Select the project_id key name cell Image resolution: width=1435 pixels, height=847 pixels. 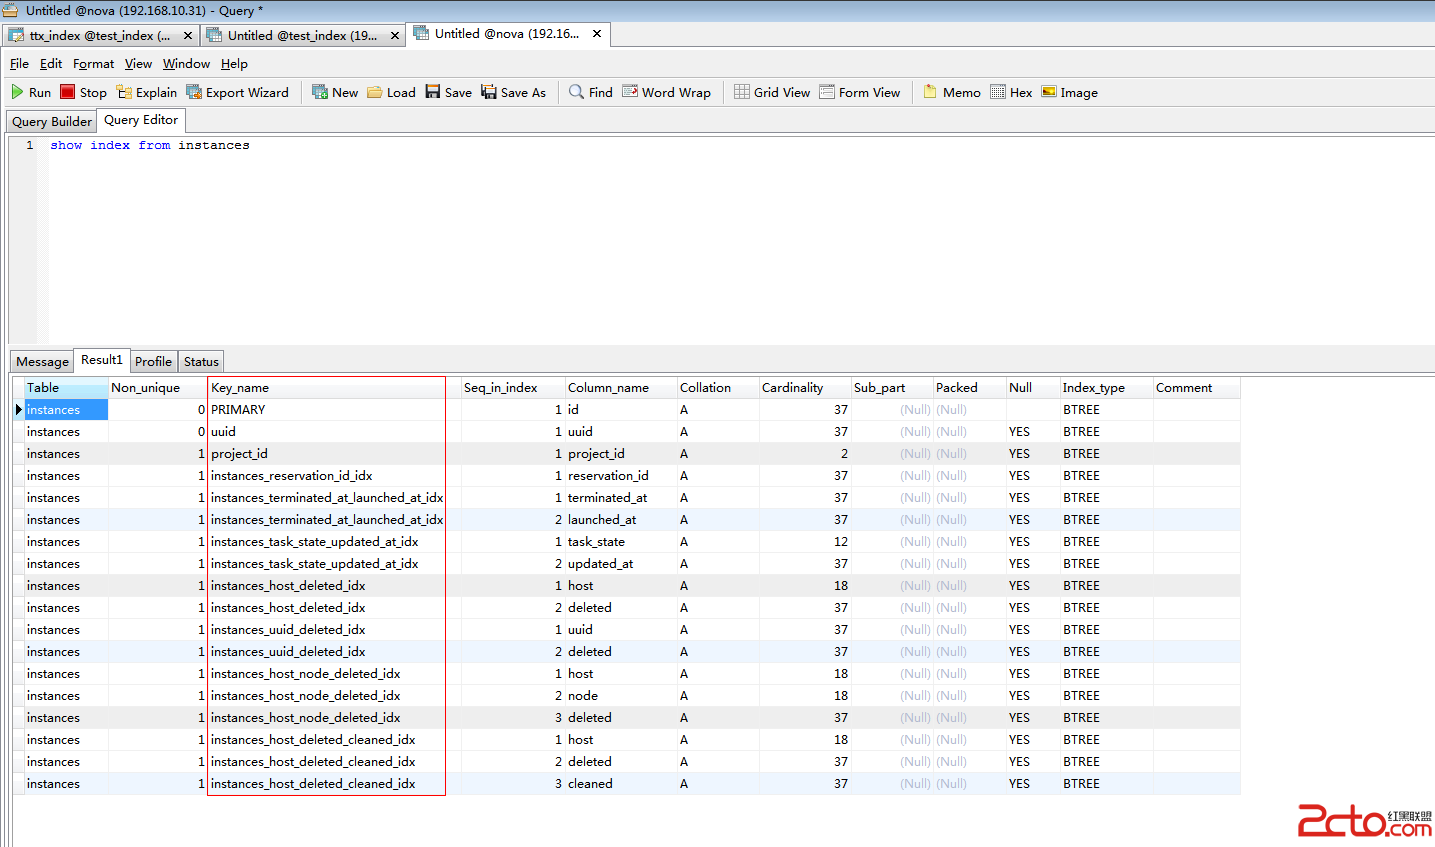(326, 453)
